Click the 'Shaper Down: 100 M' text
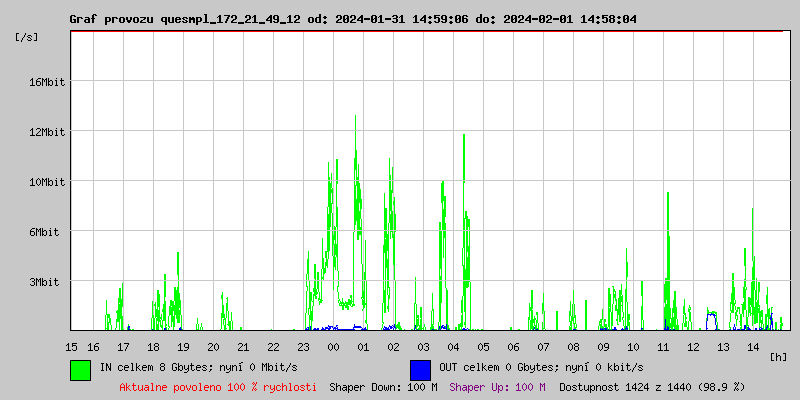The height and width of the screenshot is (400, 800). pyautogui.click(x=383, y=387)
